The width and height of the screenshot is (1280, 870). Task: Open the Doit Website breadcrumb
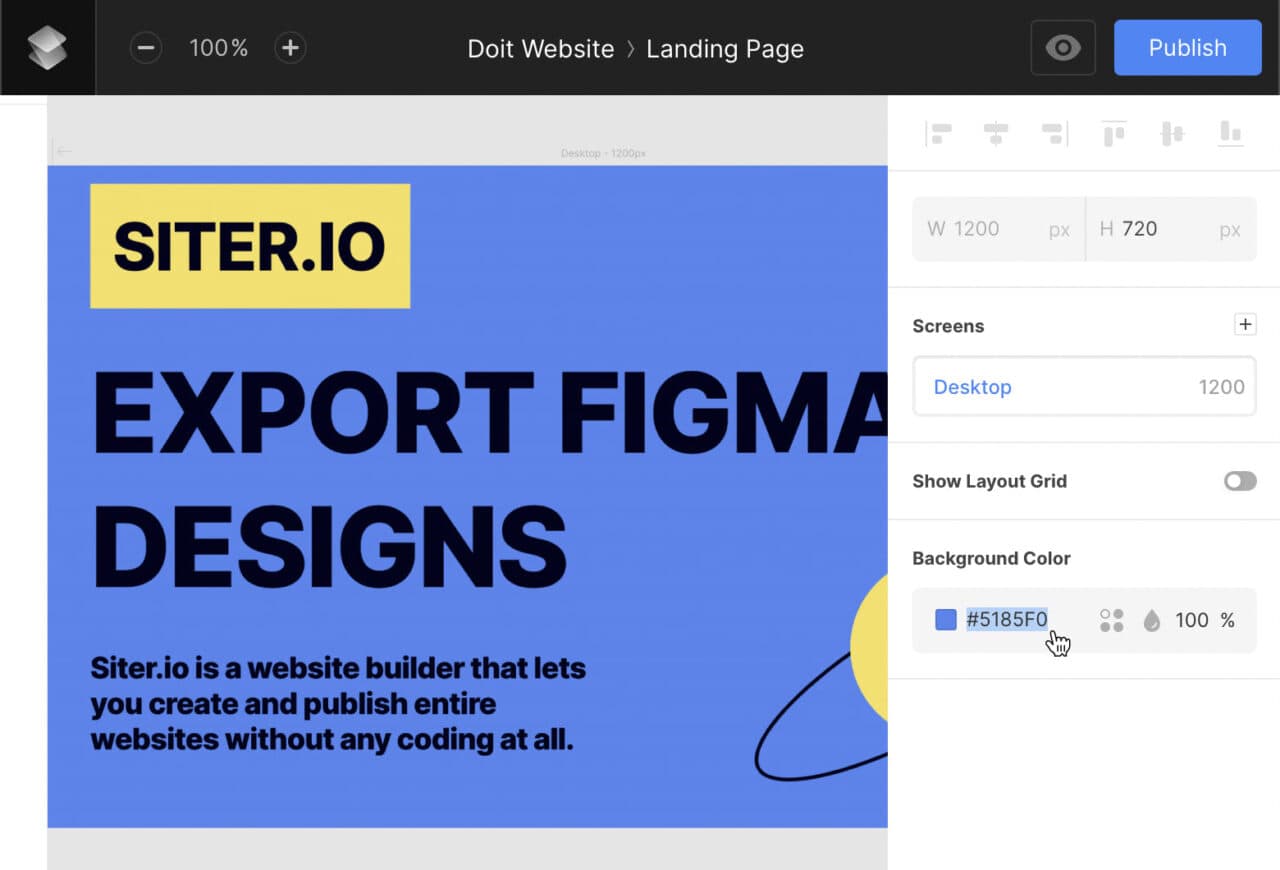tap(540, 48)
